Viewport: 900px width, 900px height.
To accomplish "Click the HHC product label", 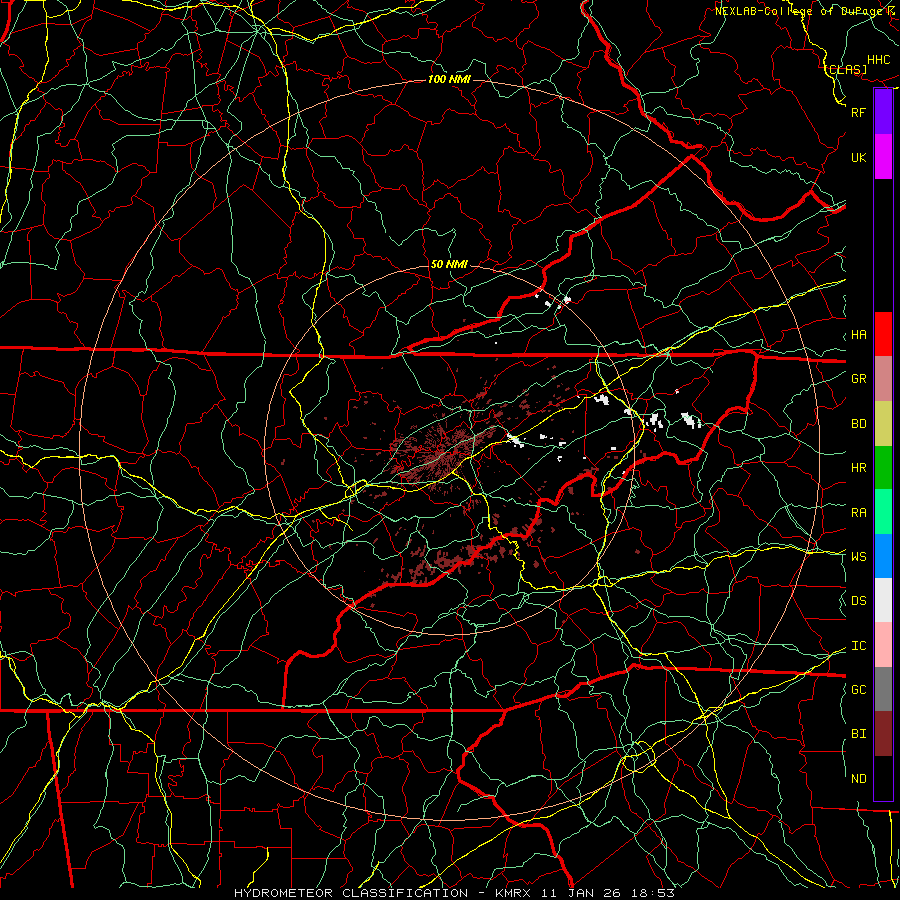I will click(x=879, y=60).
